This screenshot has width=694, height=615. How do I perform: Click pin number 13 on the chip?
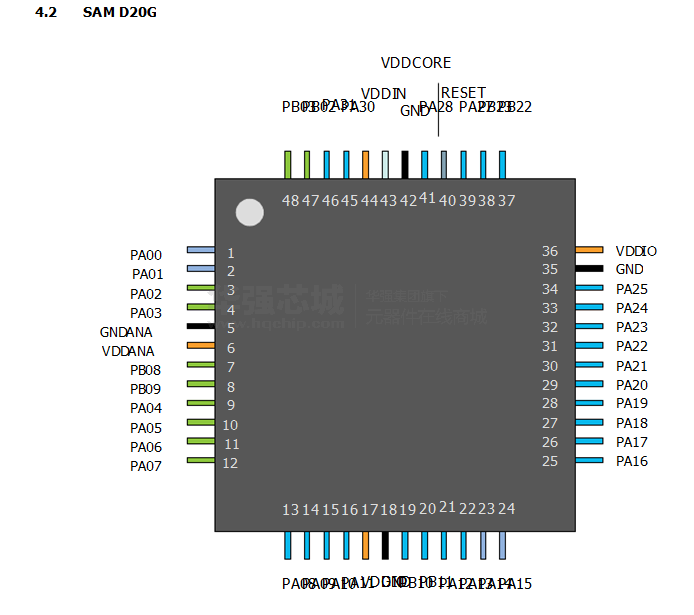(290, 510)
